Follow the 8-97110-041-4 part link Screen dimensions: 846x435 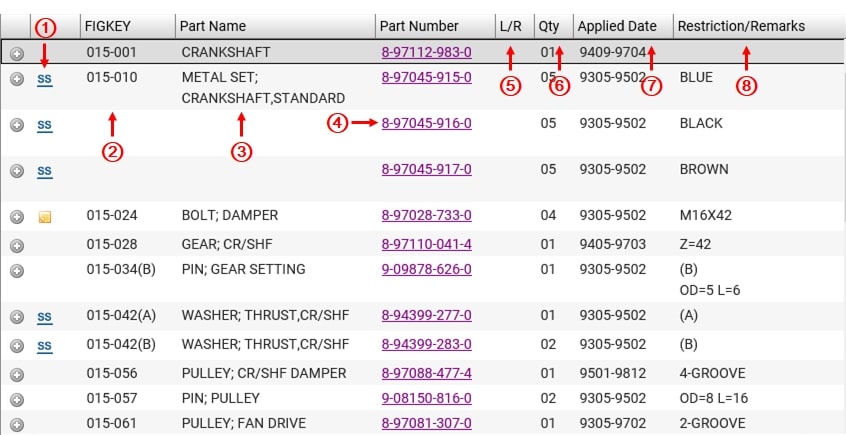(427, 244)
